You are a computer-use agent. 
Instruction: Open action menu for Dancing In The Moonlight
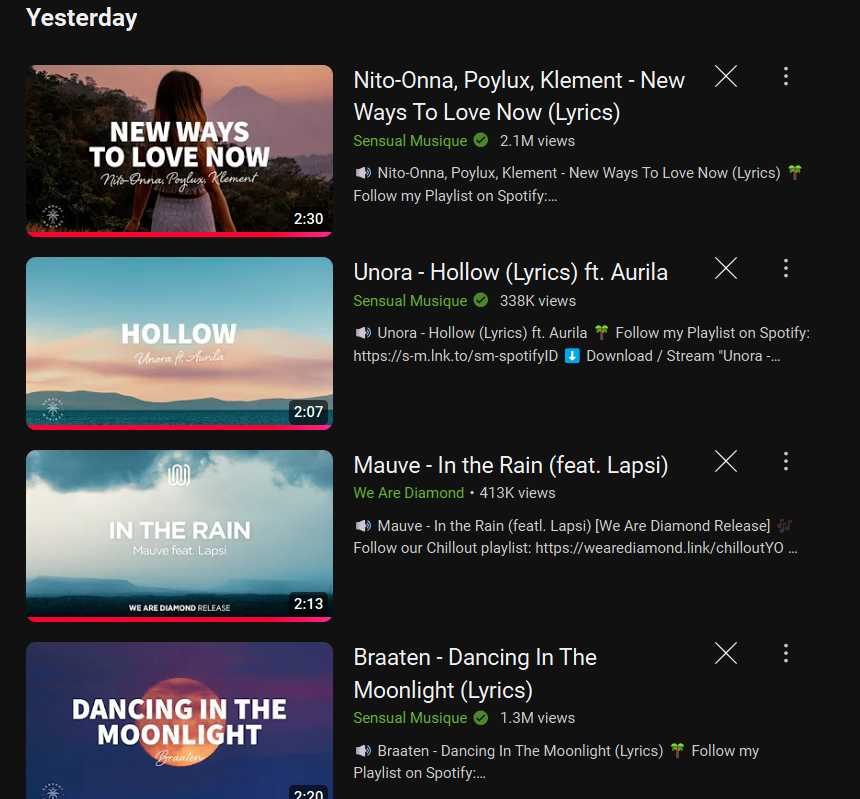click(785, 653)
